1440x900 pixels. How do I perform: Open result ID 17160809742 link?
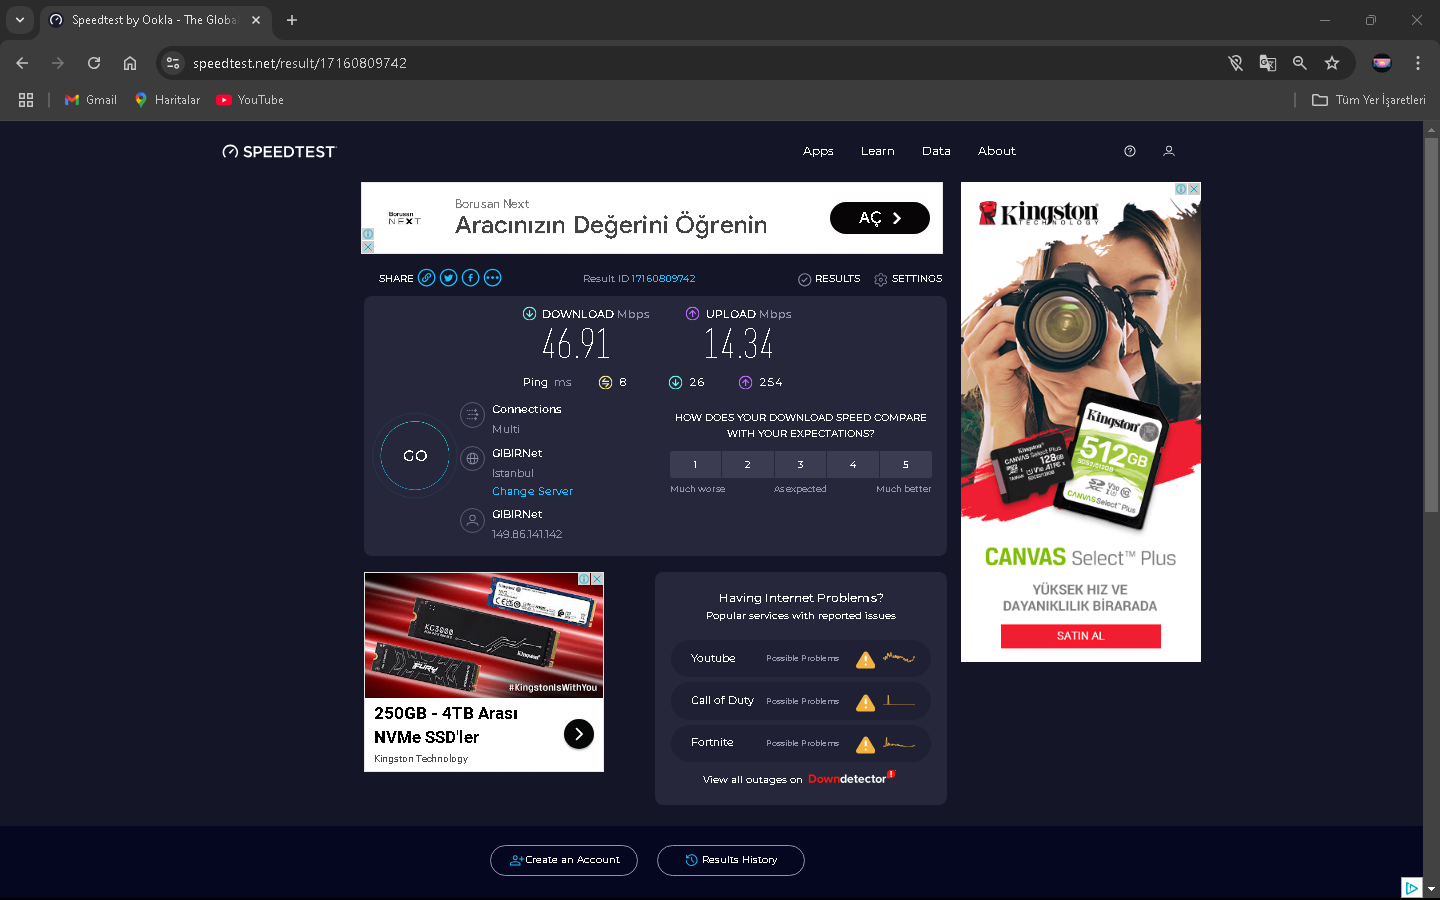pyautogui.click(x=663, y=279)
